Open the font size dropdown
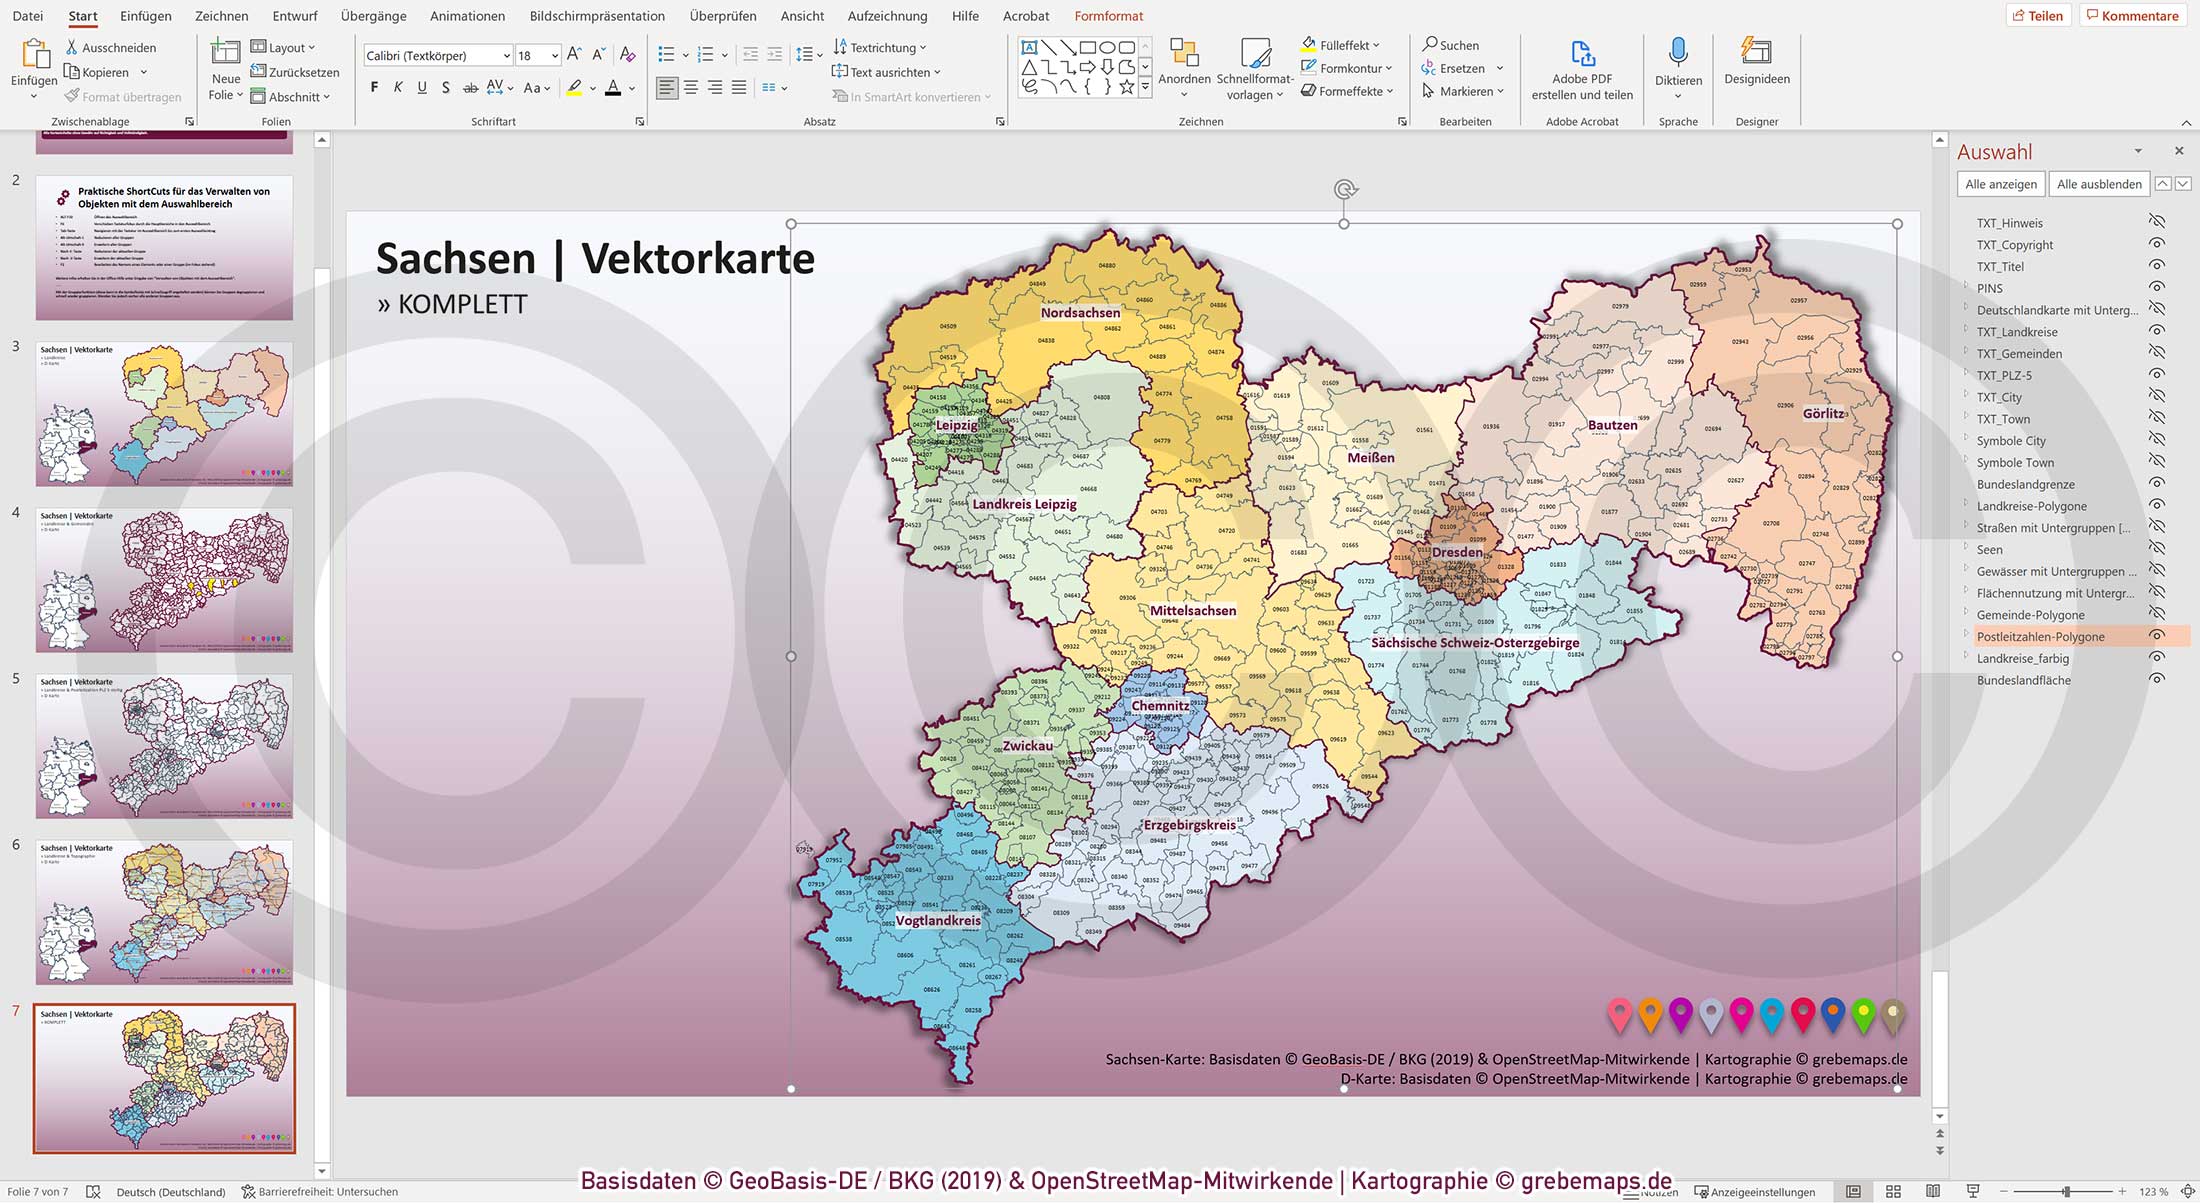Viewport: 2200px width, 1203px height. click(x=552, y=55)
